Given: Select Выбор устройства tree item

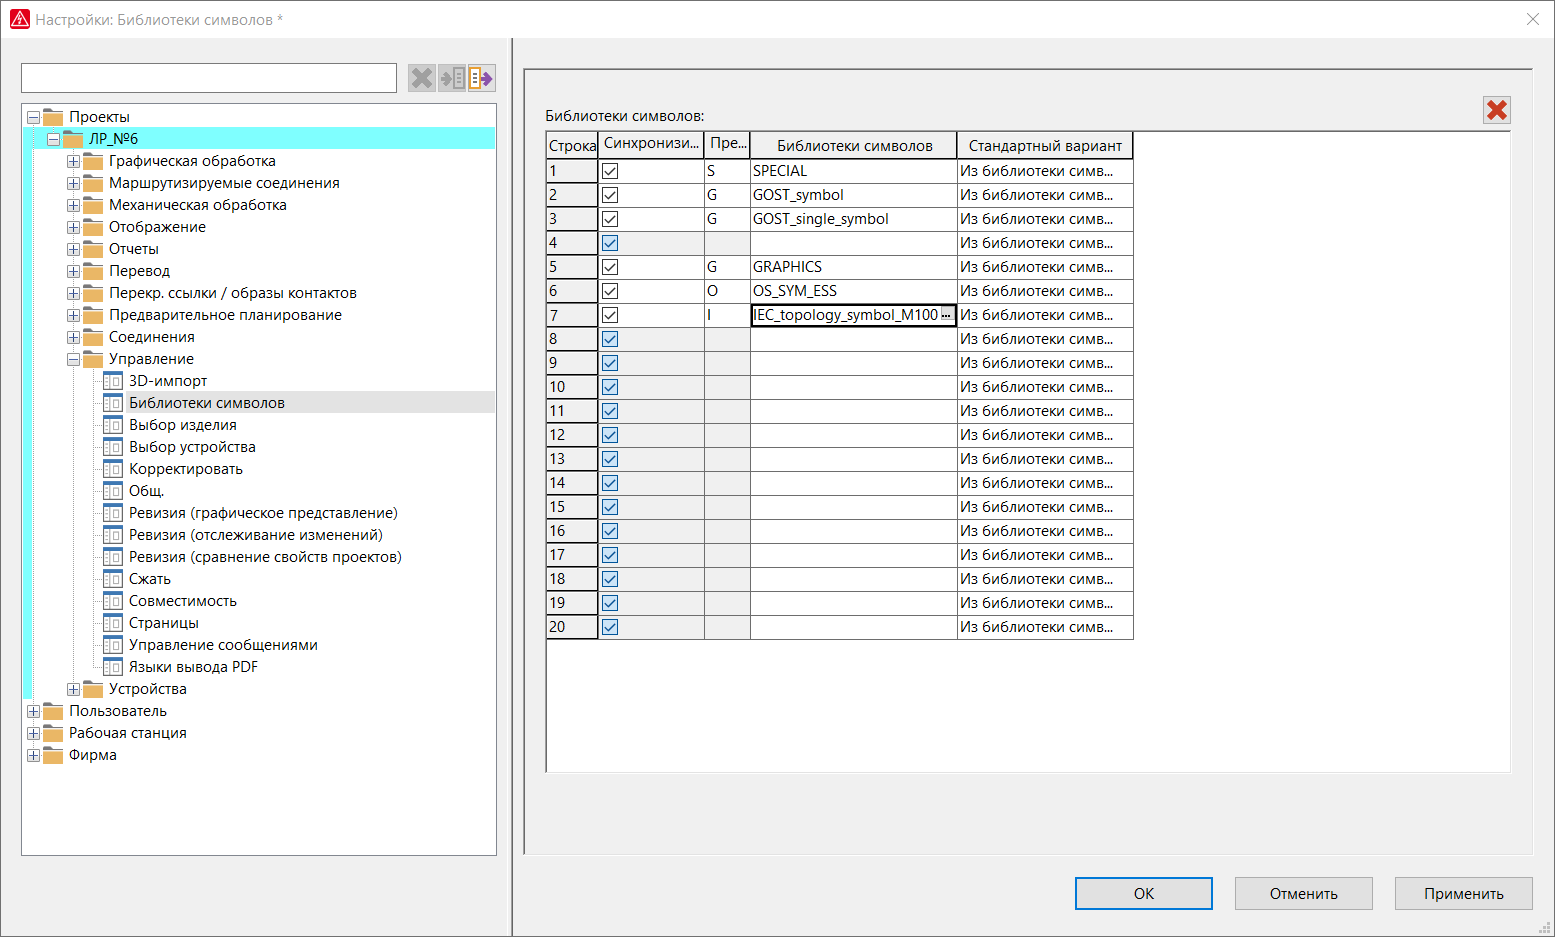Looking at the screenshot, I should (192, 447).
